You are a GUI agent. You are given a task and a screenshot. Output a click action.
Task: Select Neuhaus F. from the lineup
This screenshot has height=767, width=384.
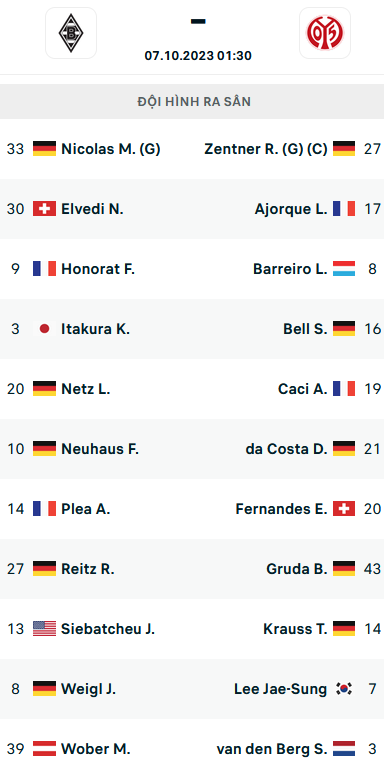point(100,449)
